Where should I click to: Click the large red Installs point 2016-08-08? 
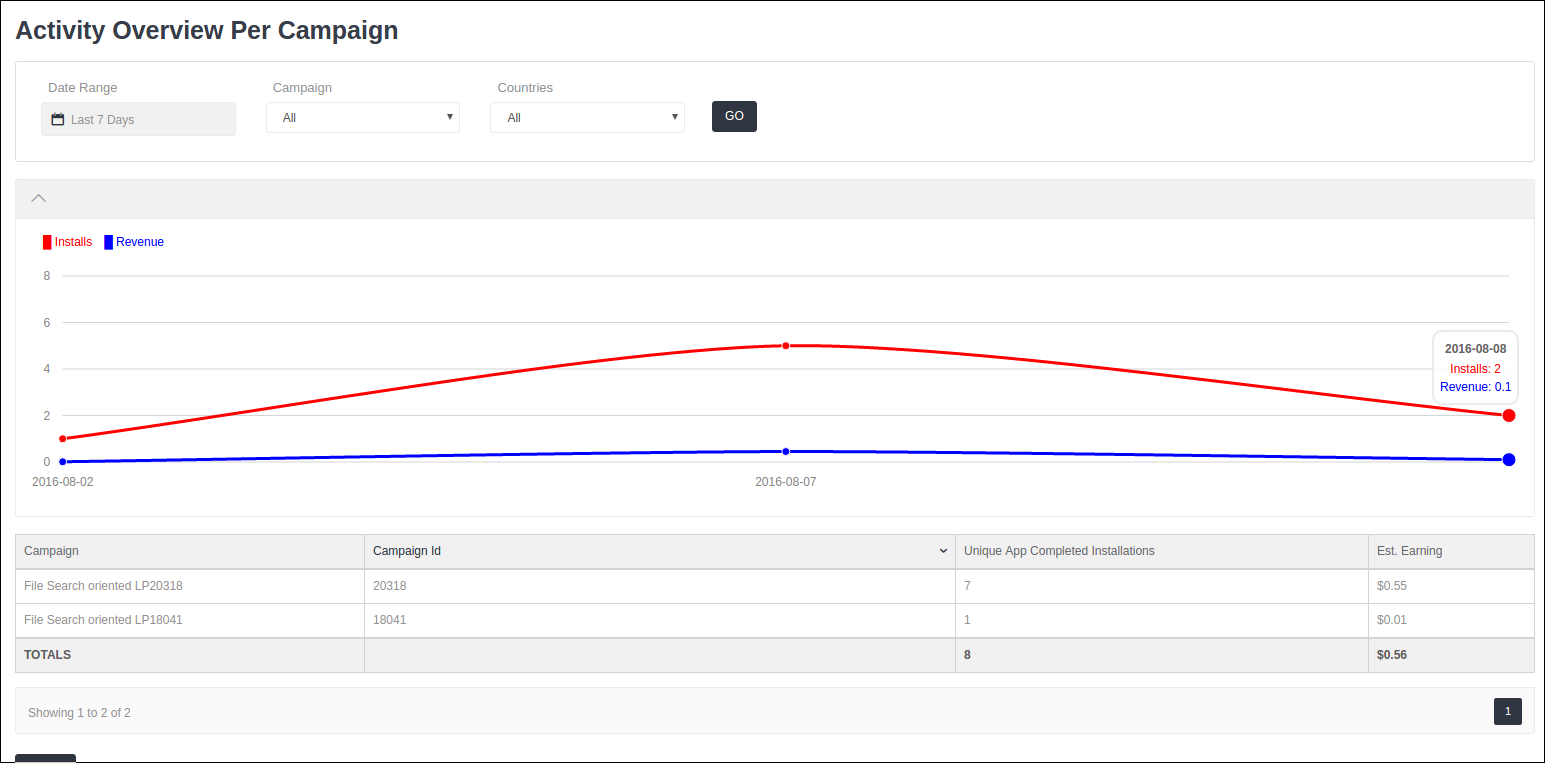[x=1509, y=415]
